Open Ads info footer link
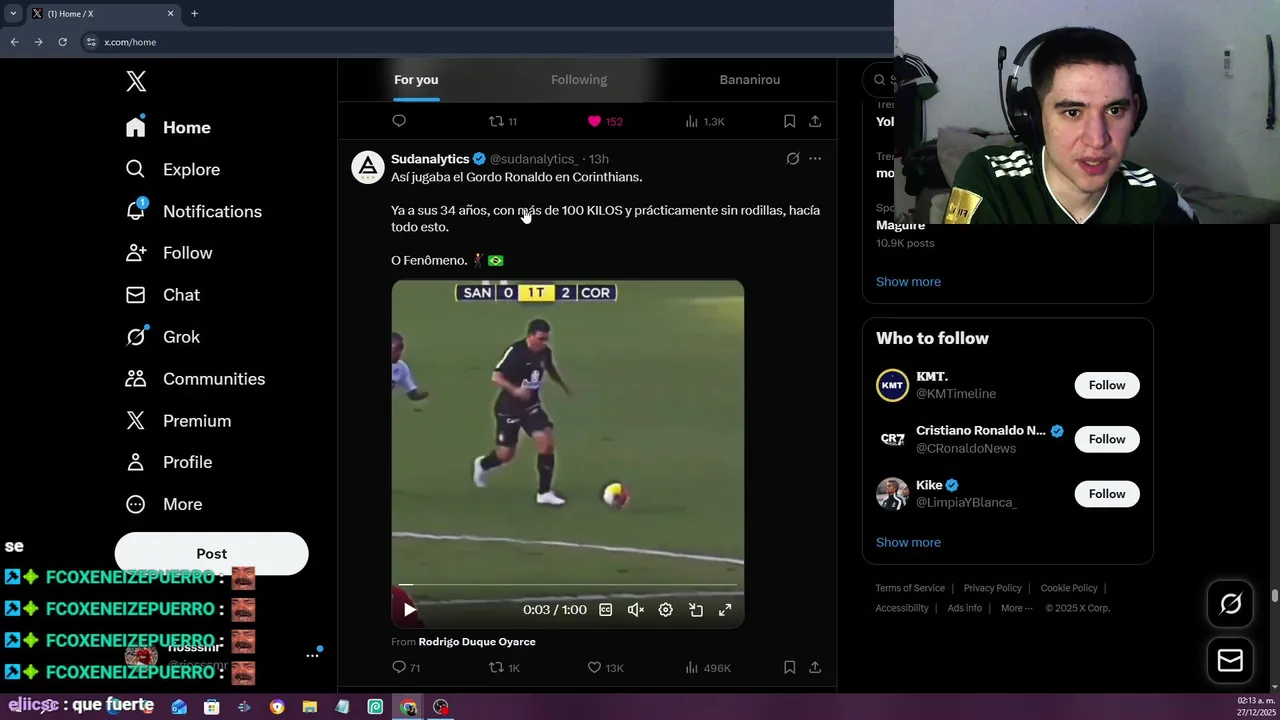Image resolution: width=1280 pixels, height=720 pixels. tap(965, 608)
